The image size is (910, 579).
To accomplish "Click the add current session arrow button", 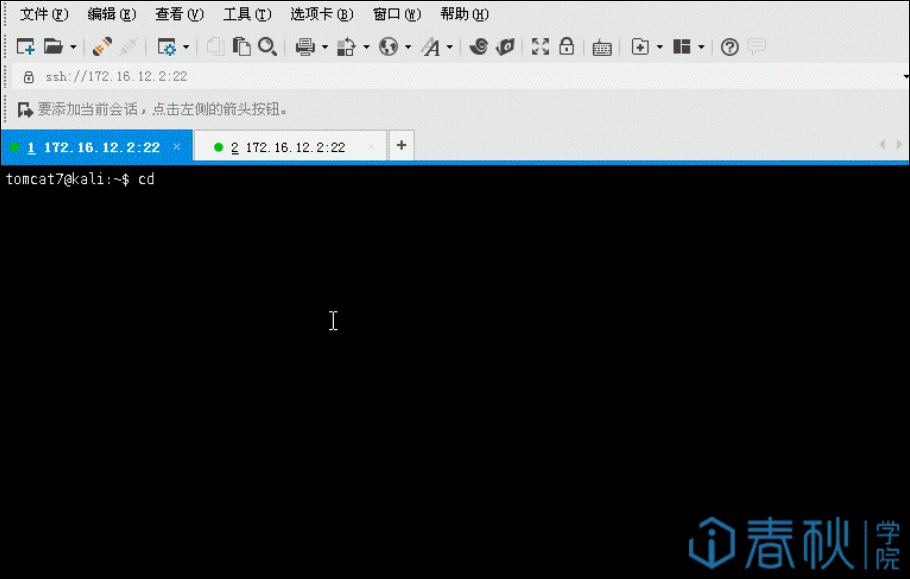I will [x=26, y=110].
